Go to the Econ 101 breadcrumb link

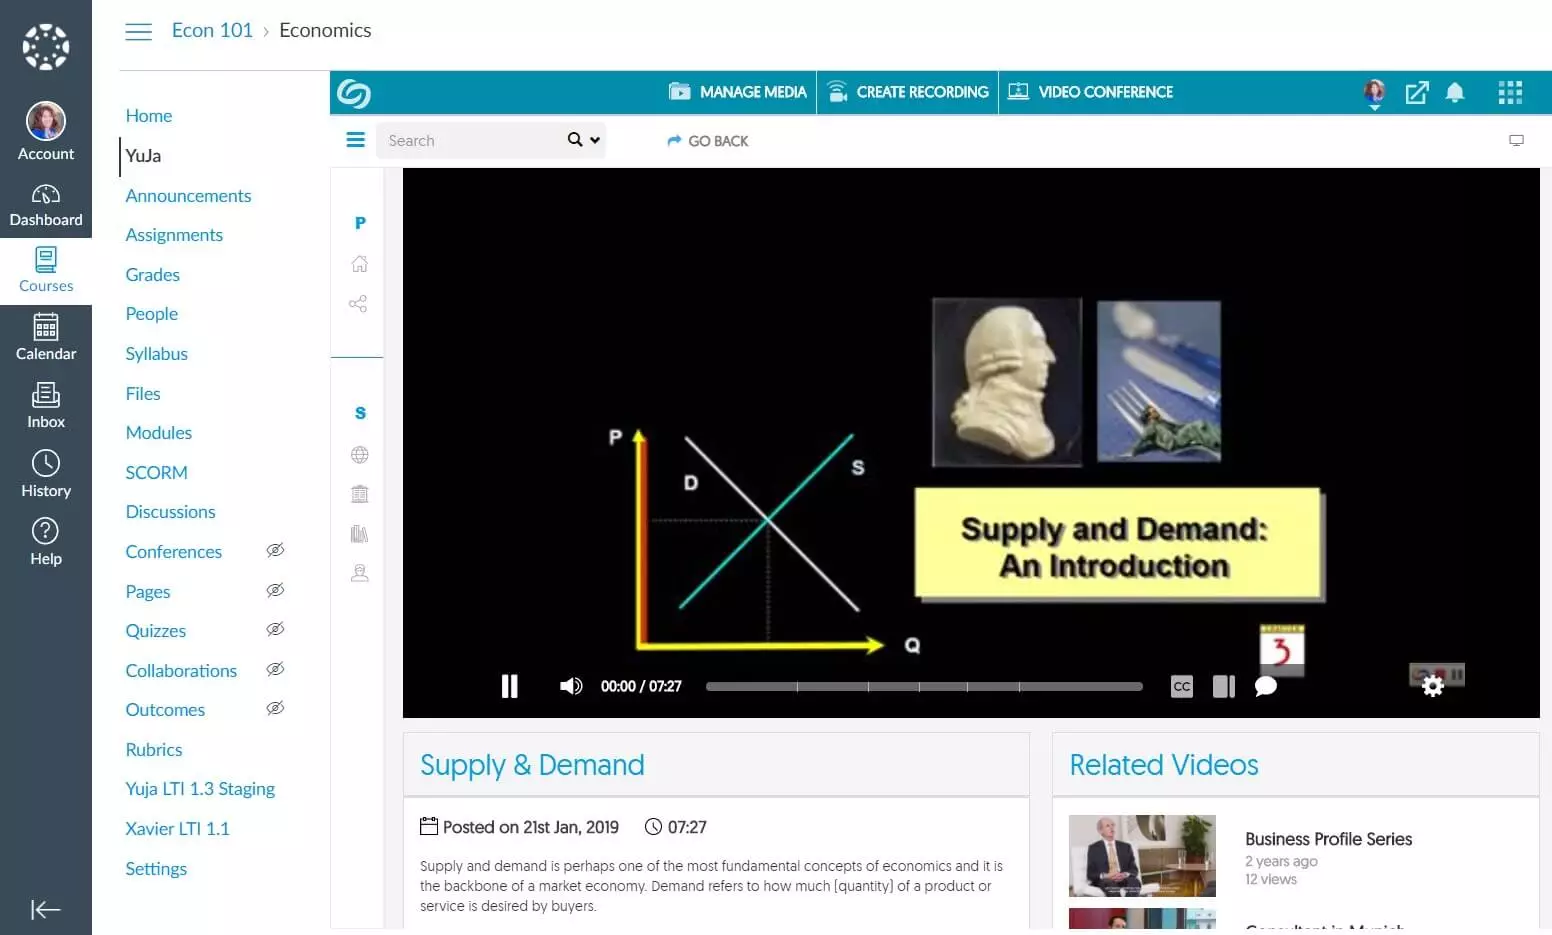[x=212, y=30]
